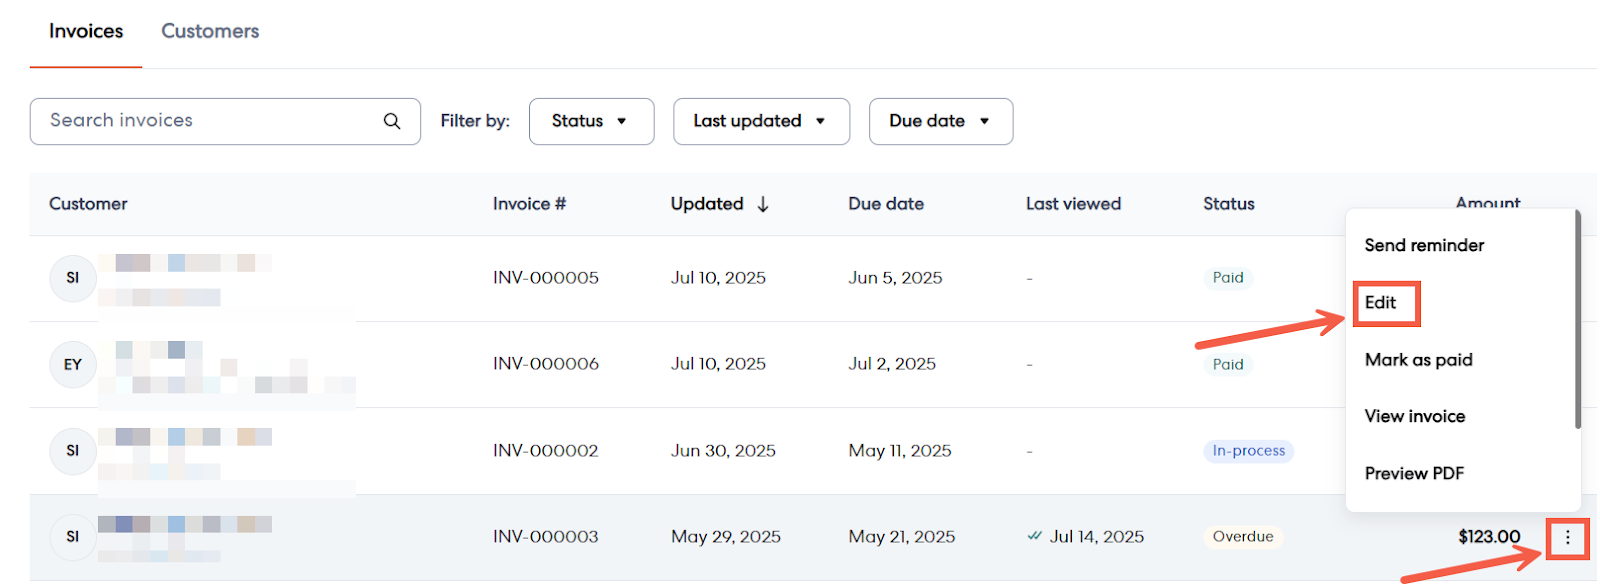Select Send reminder in the menu
Screen dimensions: 1600x587
(1424, 245)
